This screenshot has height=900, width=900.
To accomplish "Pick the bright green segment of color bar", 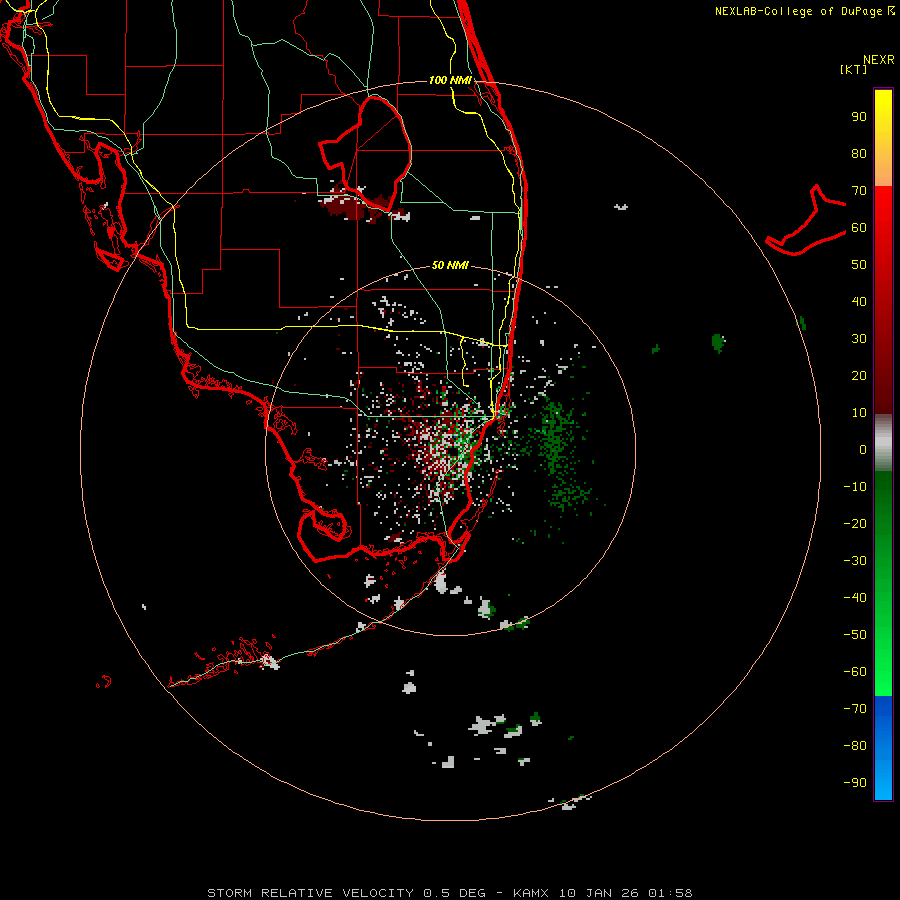I will [883, 672].
